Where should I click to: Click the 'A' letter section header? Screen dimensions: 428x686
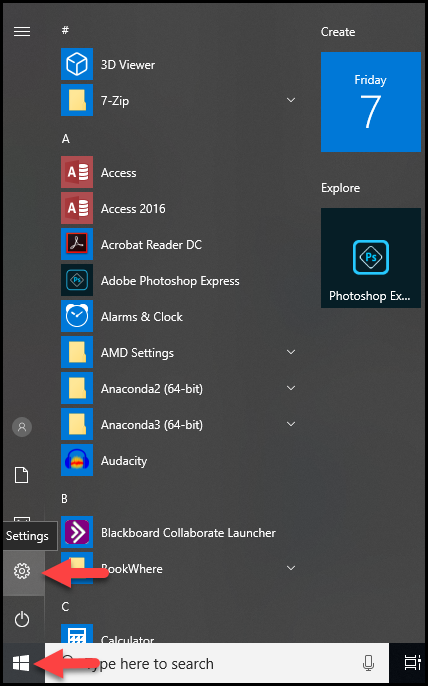click(x=66, y=139)
